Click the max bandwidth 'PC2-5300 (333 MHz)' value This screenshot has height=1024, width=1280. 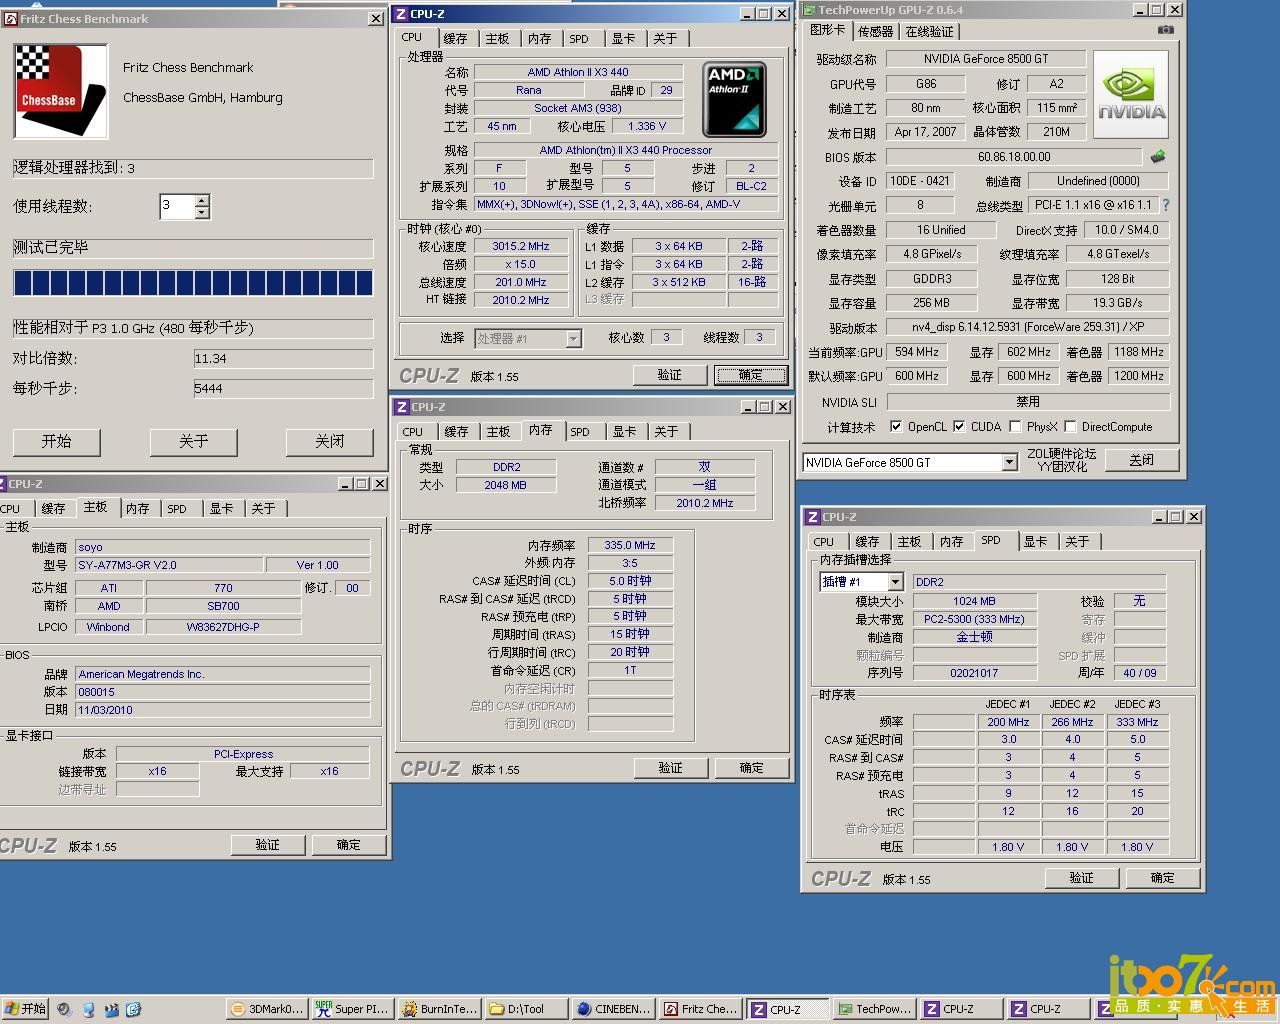tap(974, 619)
